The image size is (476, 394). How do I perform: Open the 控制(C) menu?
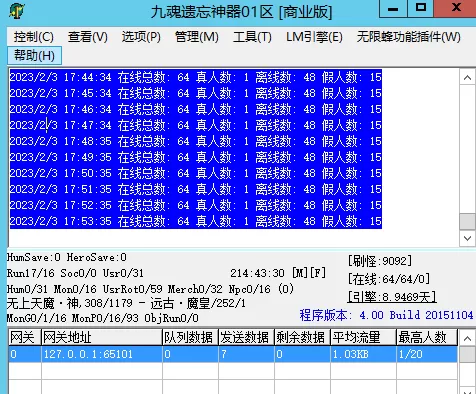[x=34, y=37]
